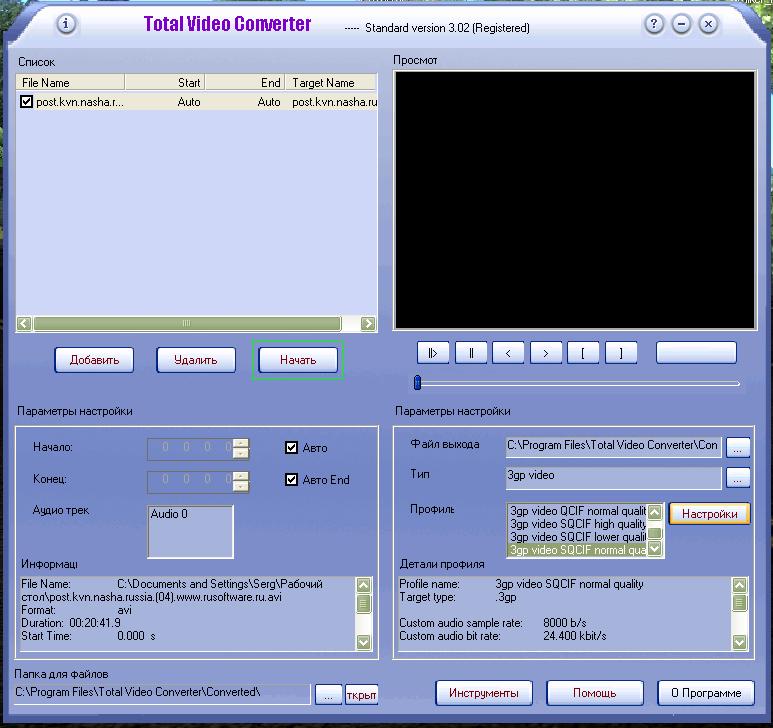Viewport: 773px width, 728px height.
Task: Click the File Name column header
Action: point(70,82)
